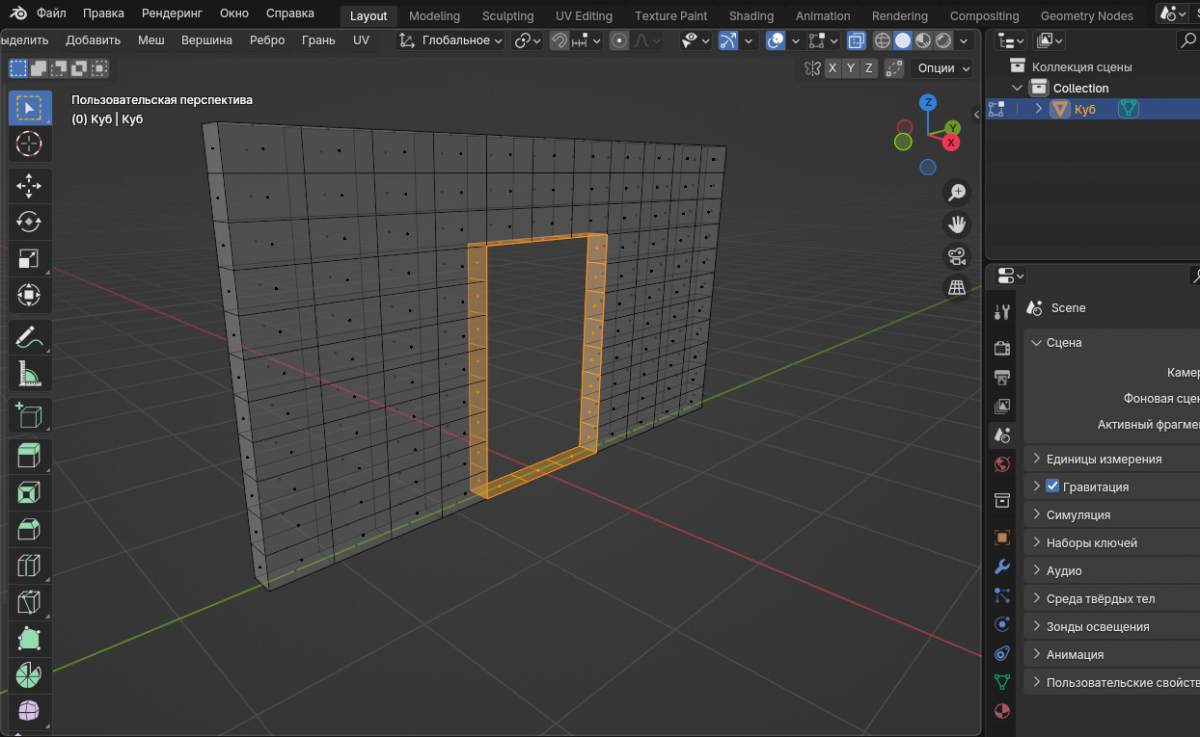Open the World properties tab

(1002, 464)
